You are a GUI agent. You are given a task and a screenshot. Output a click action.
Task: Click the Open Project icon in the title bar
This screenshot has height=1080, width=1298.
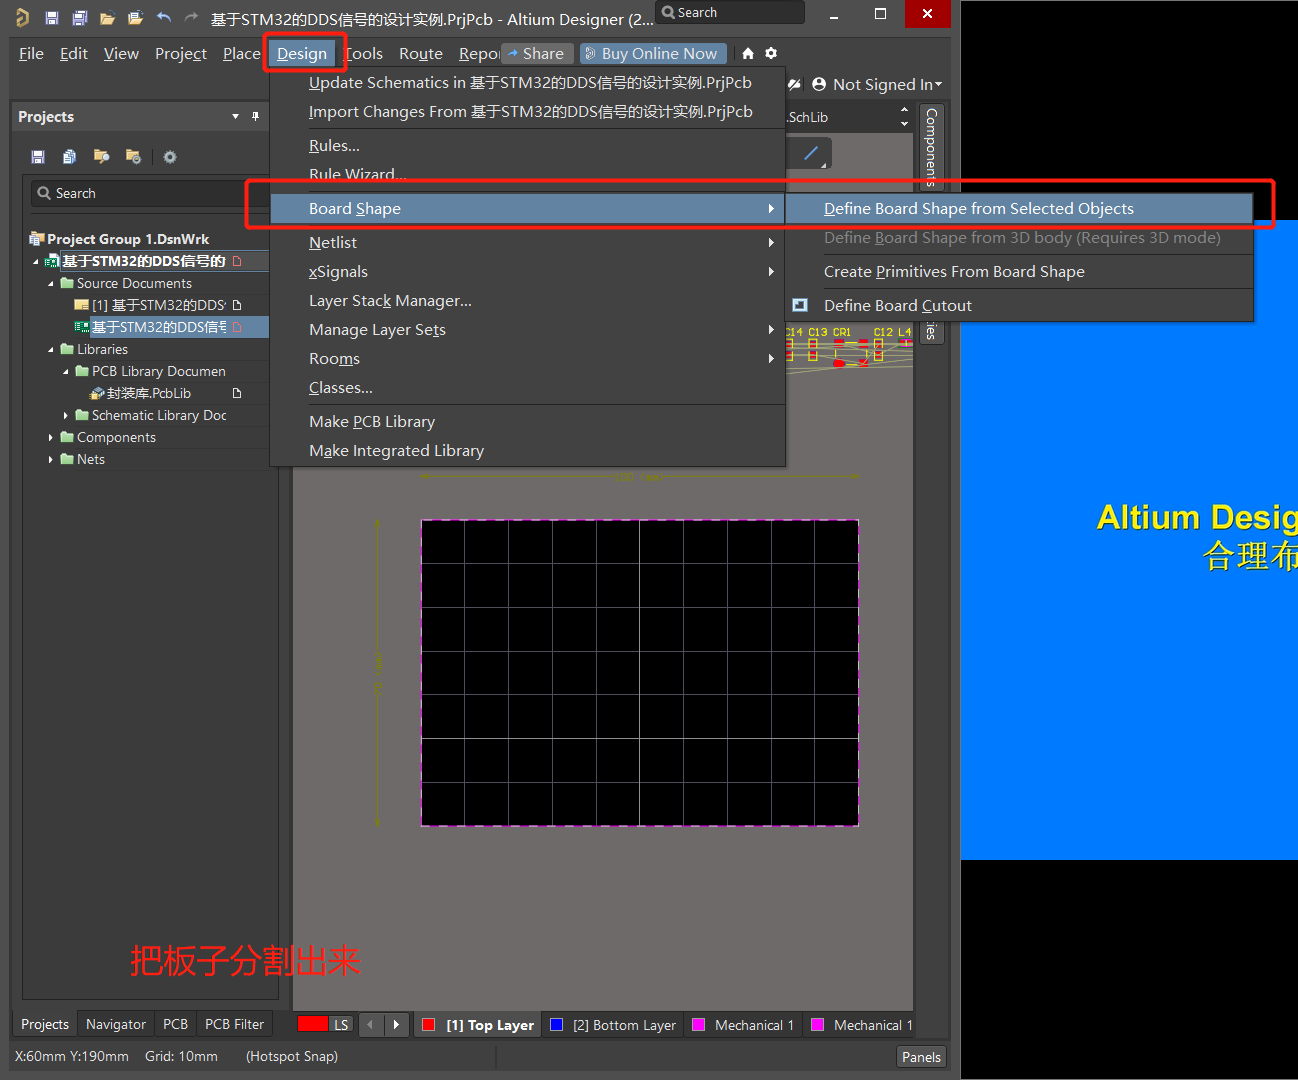pos(135,17)
